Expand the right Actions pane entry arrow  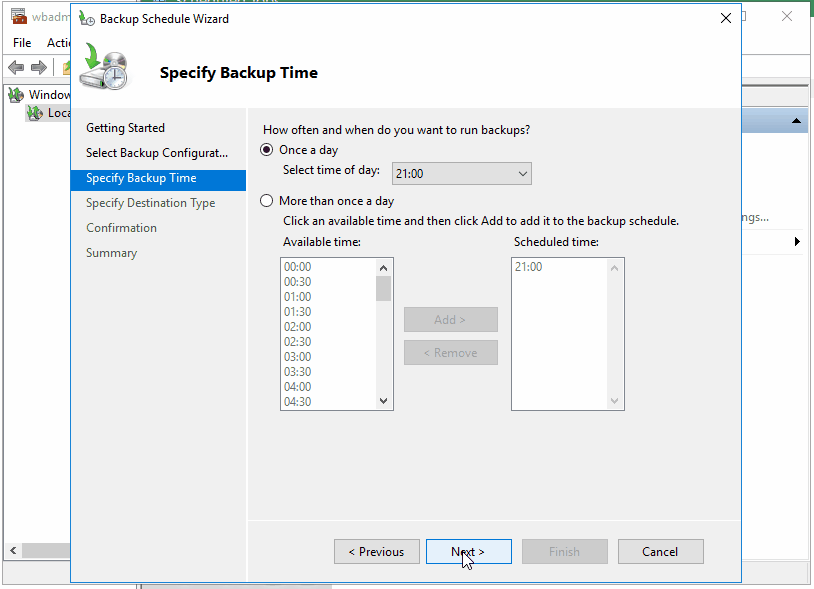[796, 241]
